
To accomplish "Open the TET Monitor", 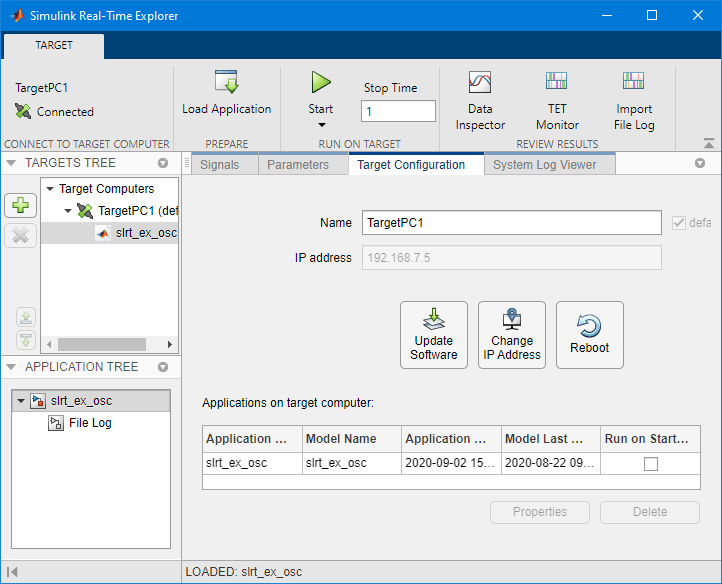I will click(x=557, y=81).
